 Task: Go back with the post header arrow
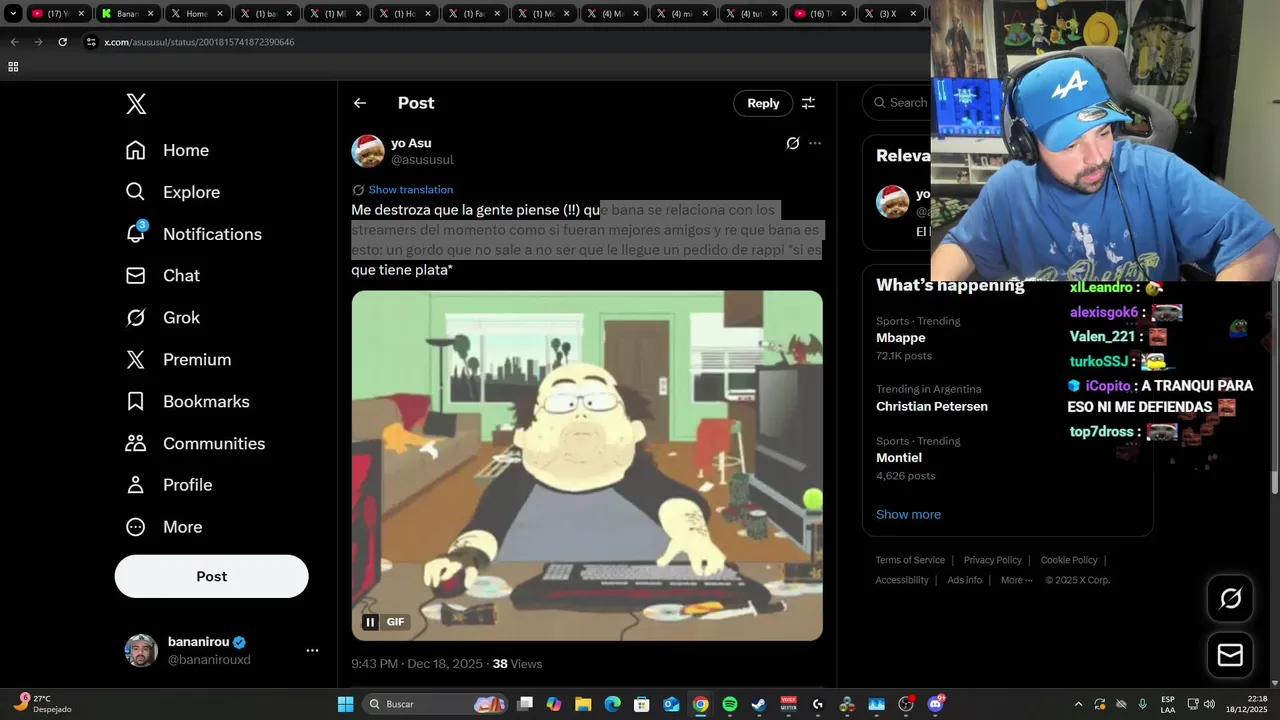click(360, 103)
